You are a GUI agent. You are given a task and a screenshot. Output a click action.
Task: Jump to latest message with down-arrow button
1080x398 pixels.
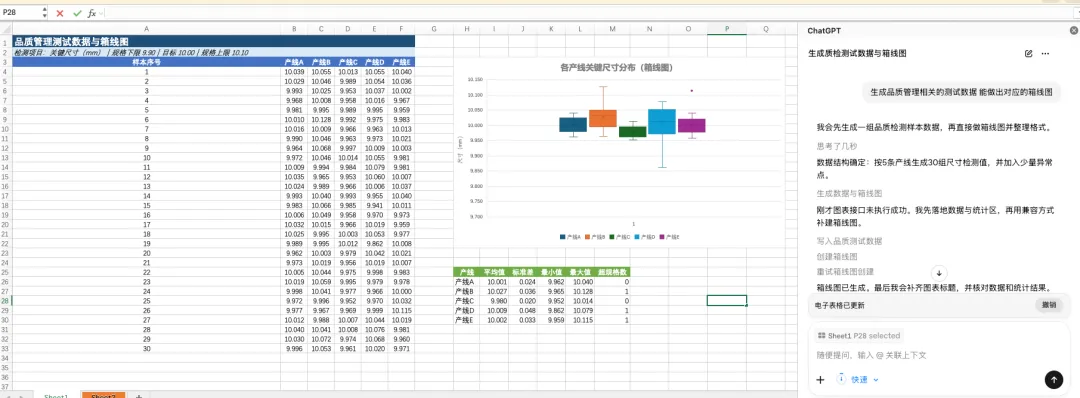click(939, 273)
